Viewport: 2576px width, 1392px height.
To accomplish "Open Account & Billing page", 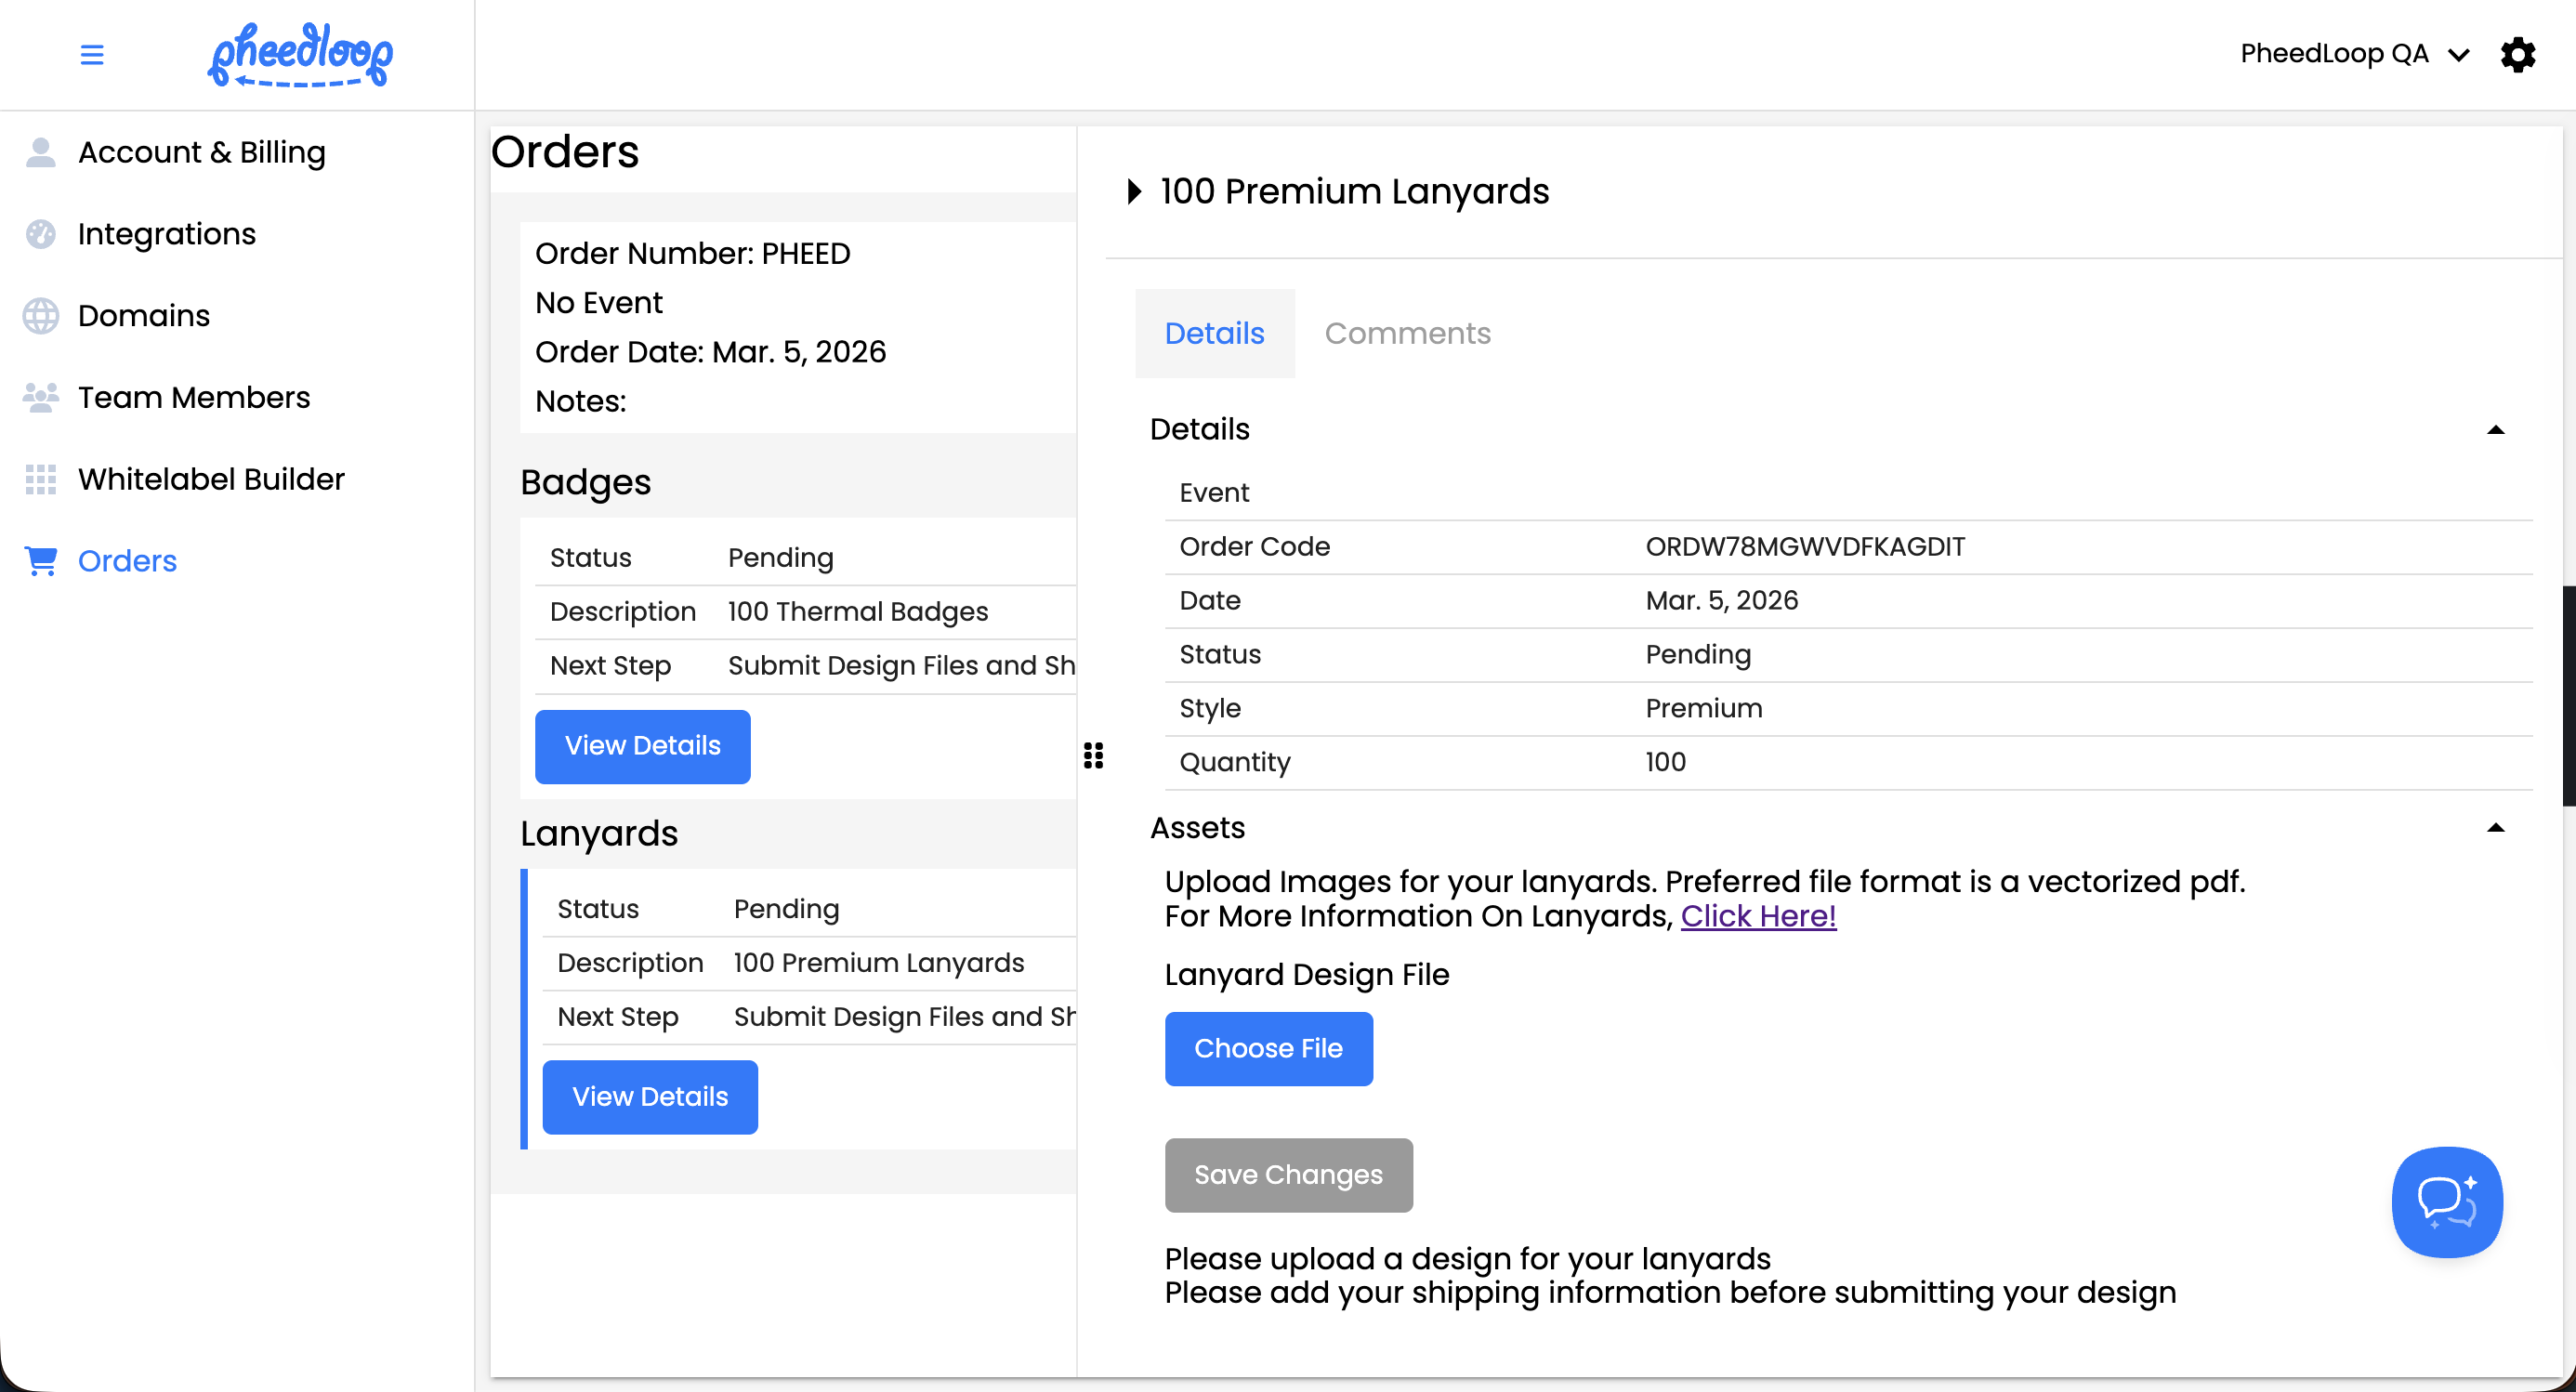I will point(202,152).
